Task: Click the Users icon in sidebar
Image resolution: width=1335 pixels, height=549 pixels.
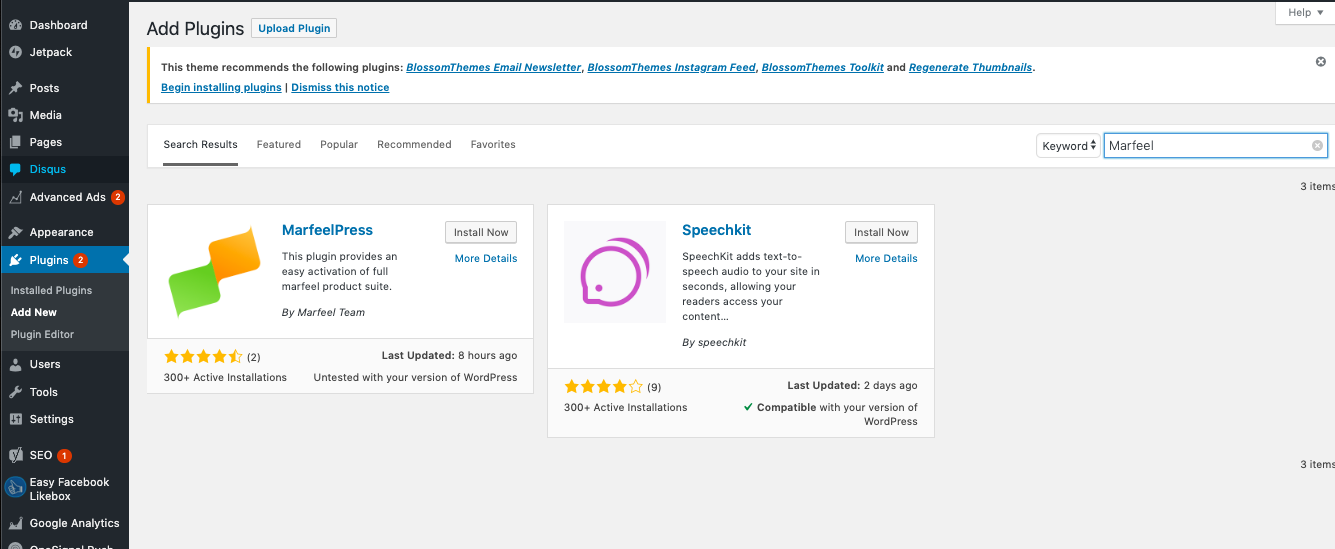Action: pos(15,364)
